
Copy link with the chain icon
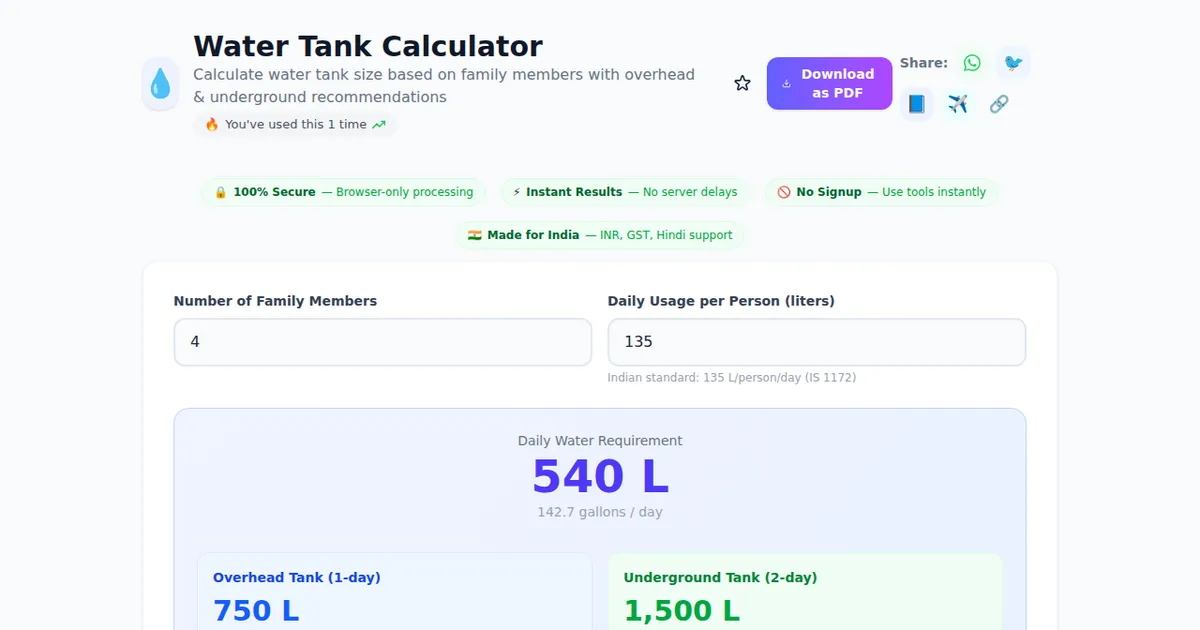coord(998,104)
